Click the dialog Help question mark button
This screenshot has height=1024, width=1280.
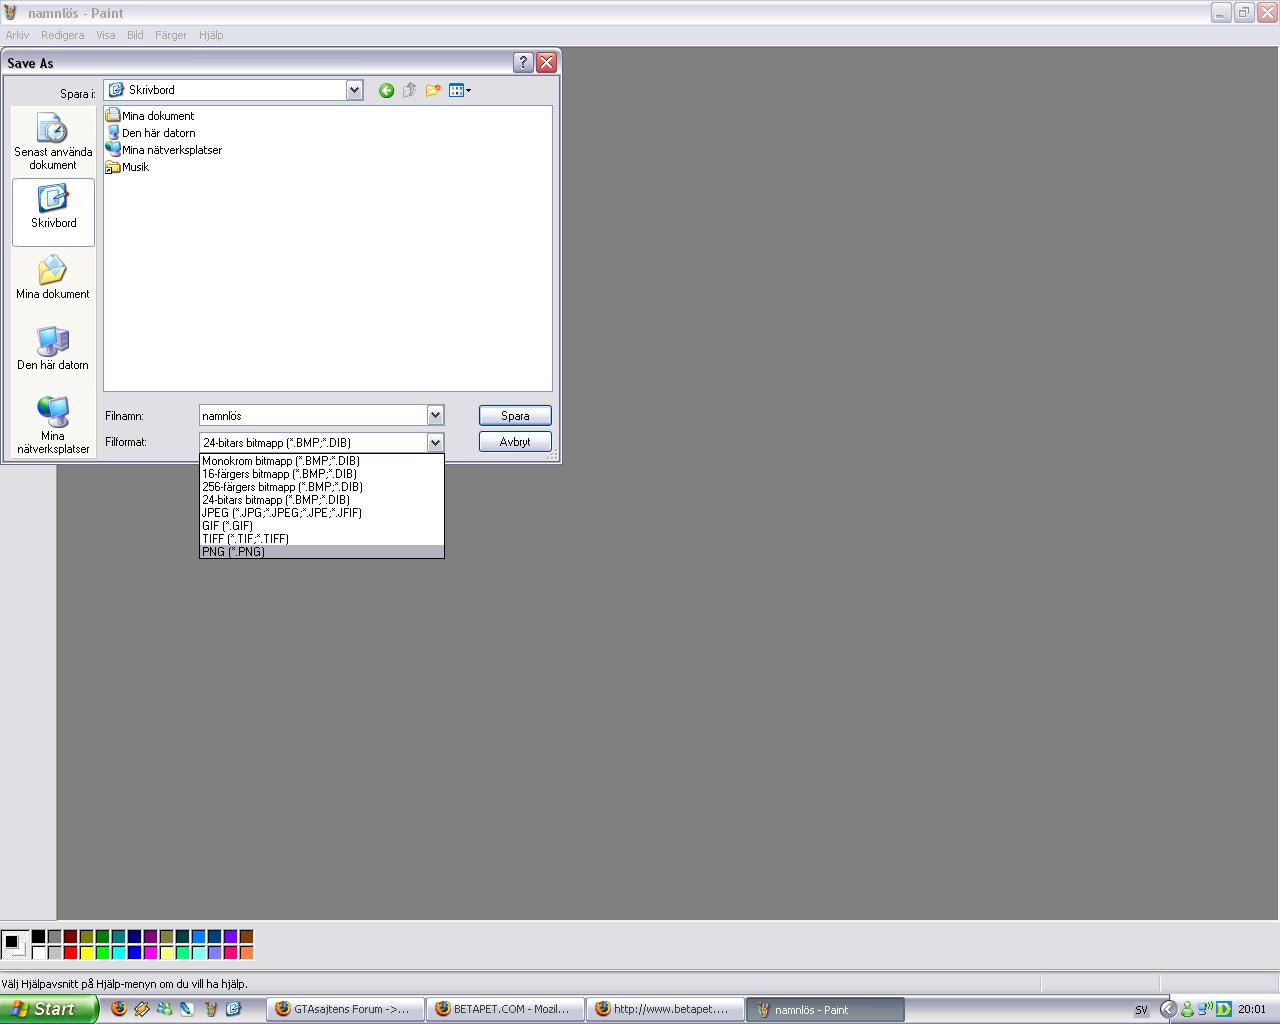(523, 62)
